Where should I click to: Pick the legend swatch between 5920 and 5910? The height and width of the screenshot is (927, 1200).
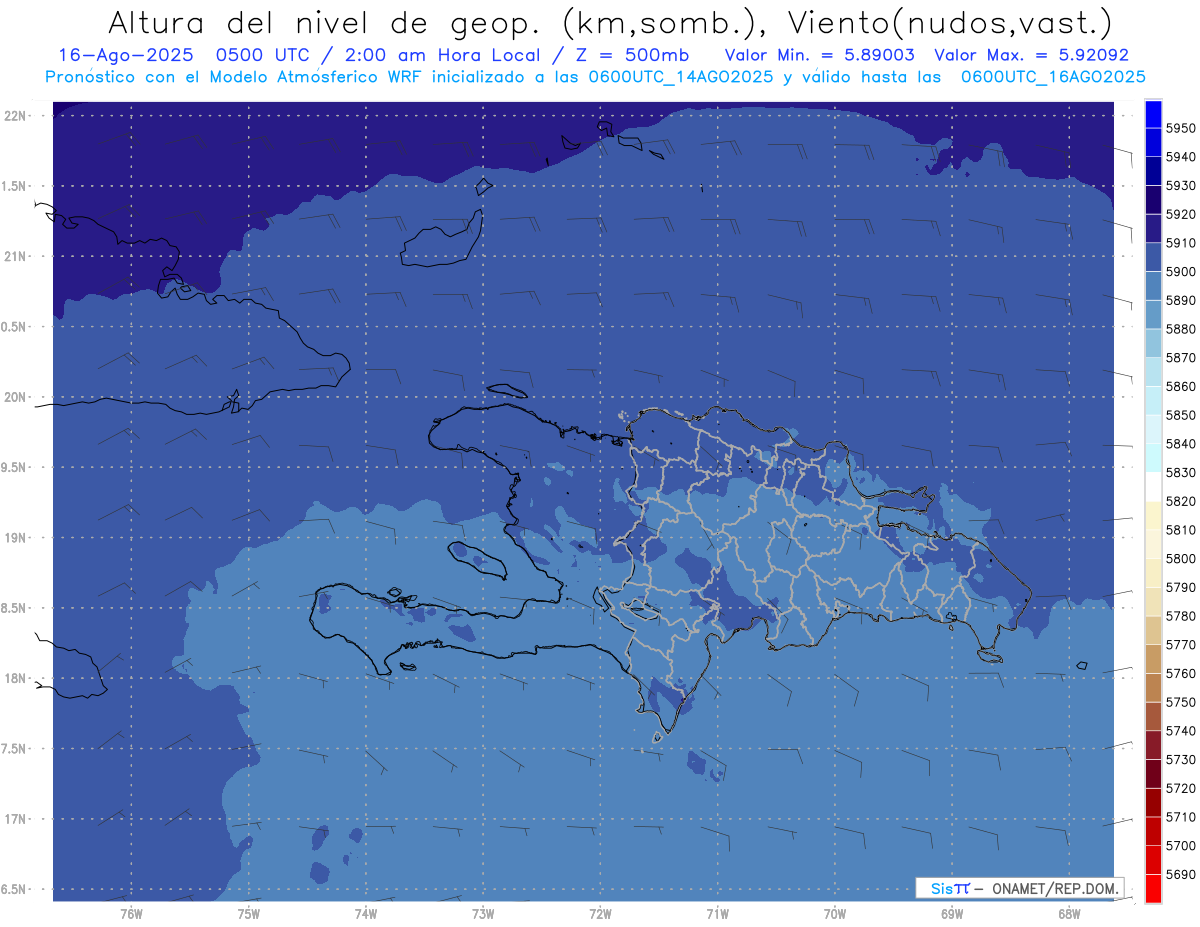tap(1153, 229)
